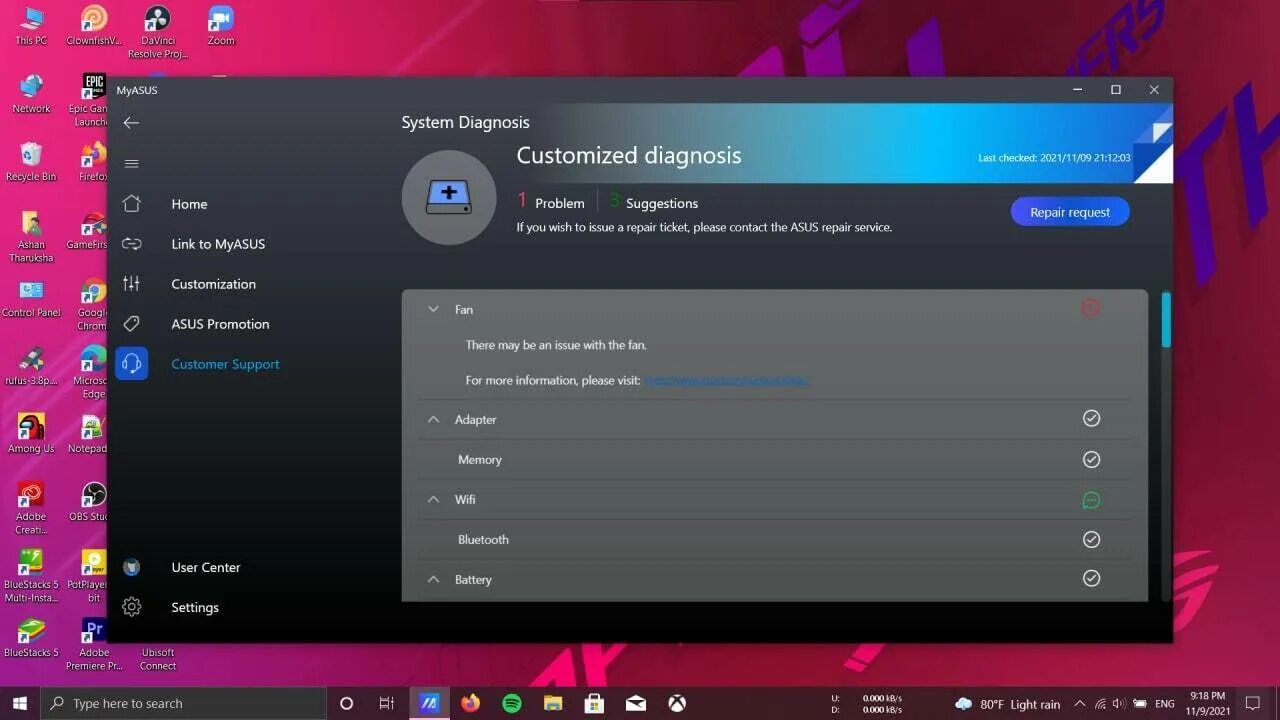The height and width of the screenshot is (720, 1280).
Task: Collapse the Fan diagnosis row
Action: click(433, 309)
